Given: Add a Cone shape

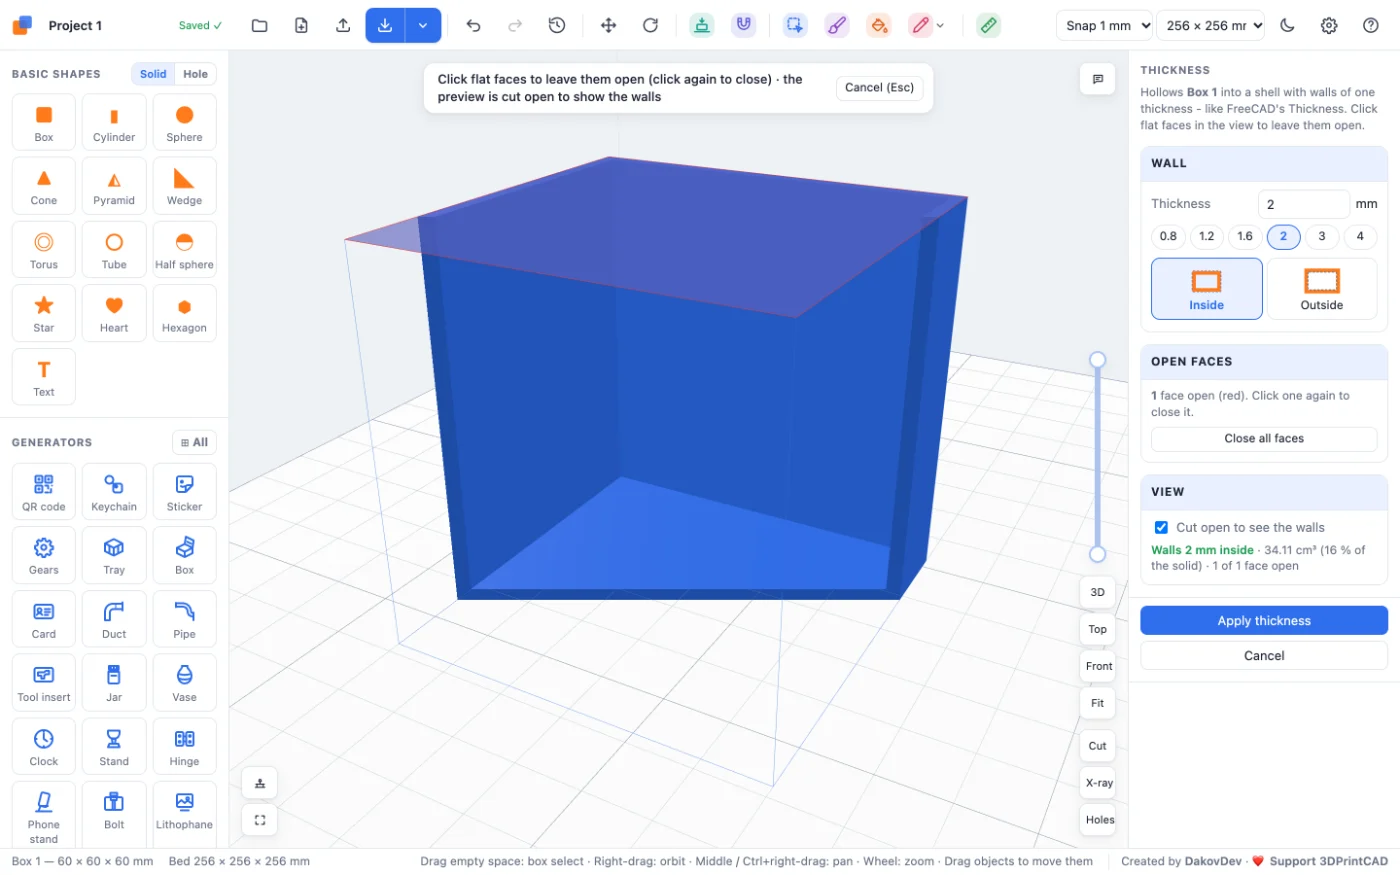Looking at the screenshot, I should coord(44,186).
